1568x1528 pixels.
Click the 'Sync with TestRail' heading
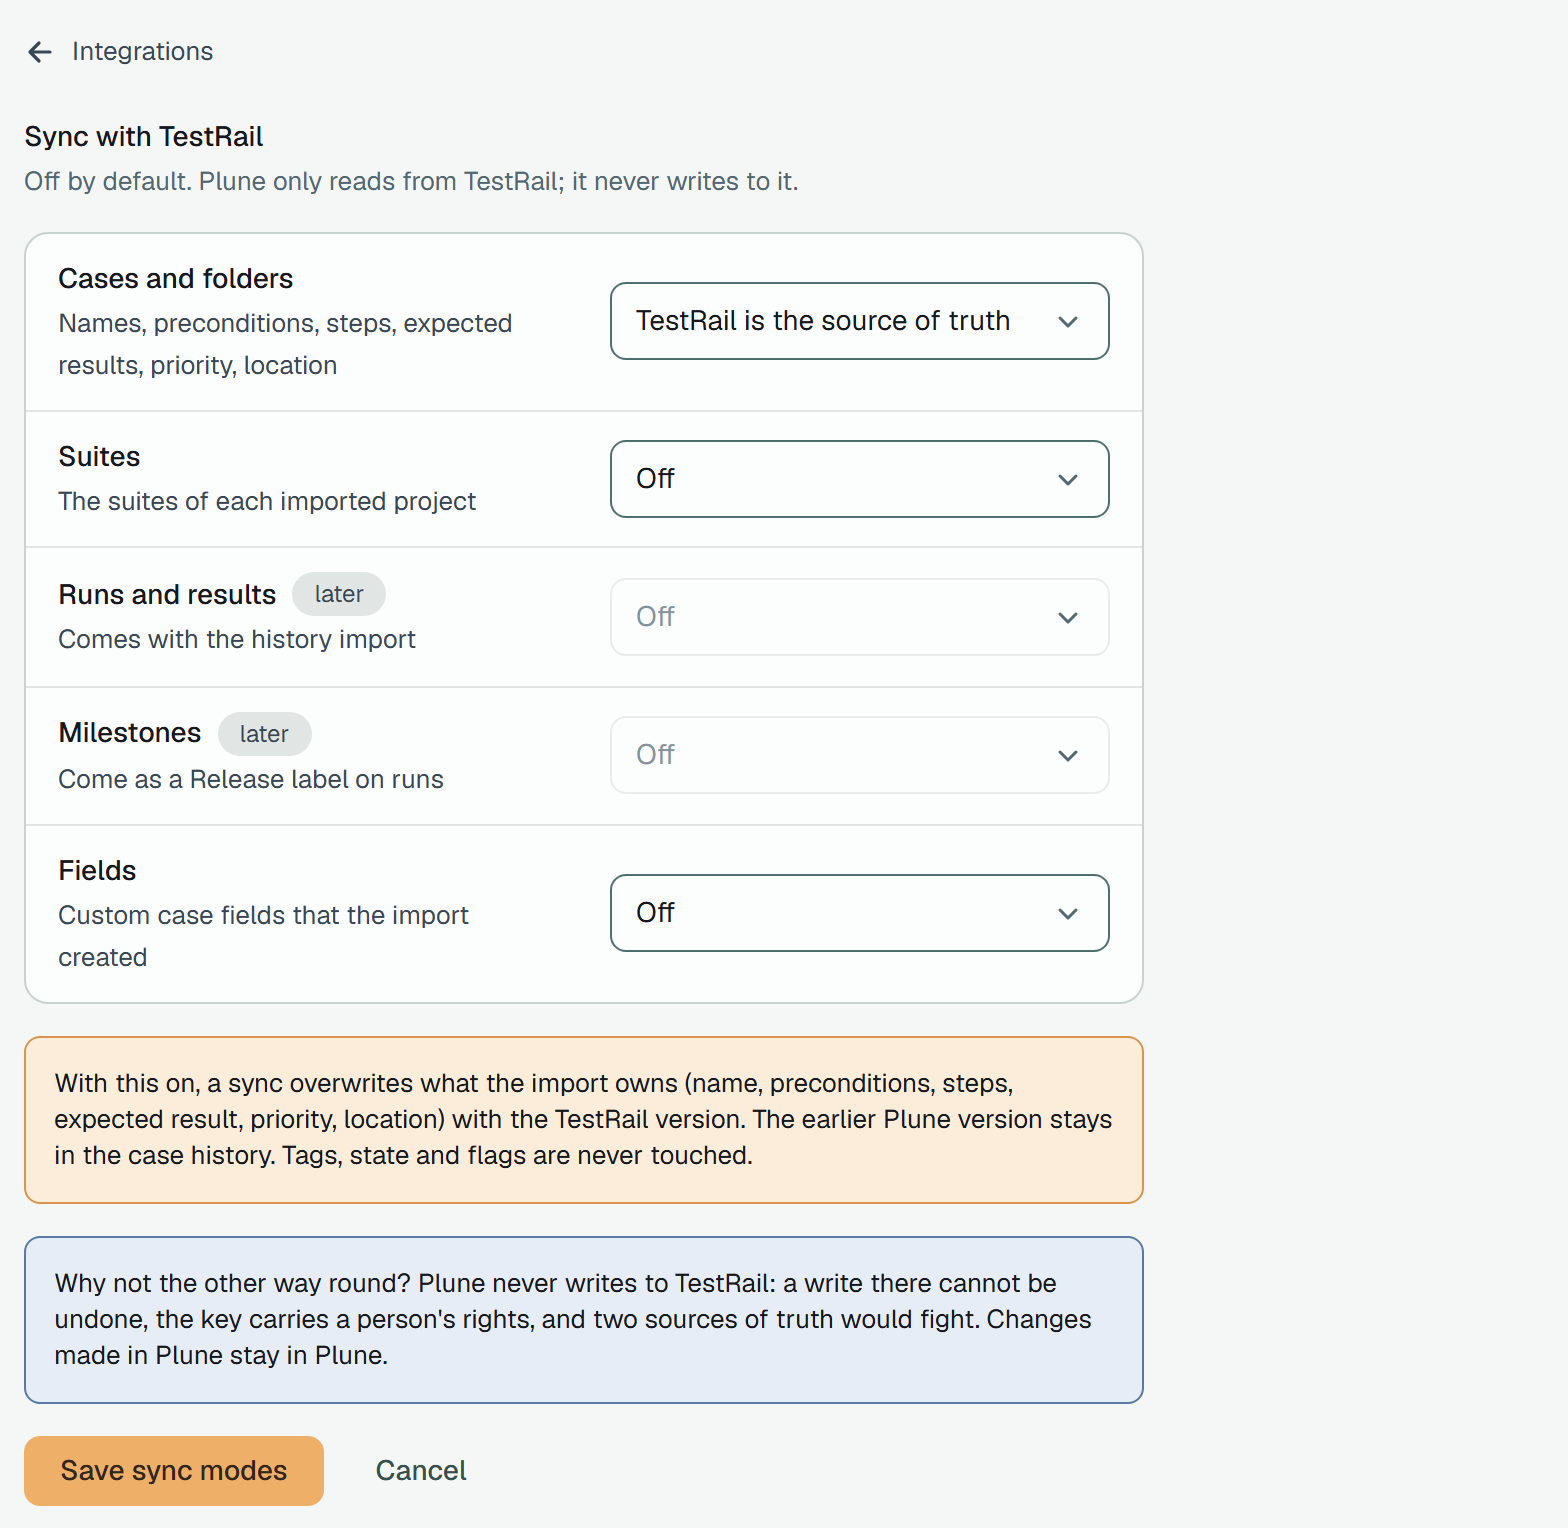point(144,137)
